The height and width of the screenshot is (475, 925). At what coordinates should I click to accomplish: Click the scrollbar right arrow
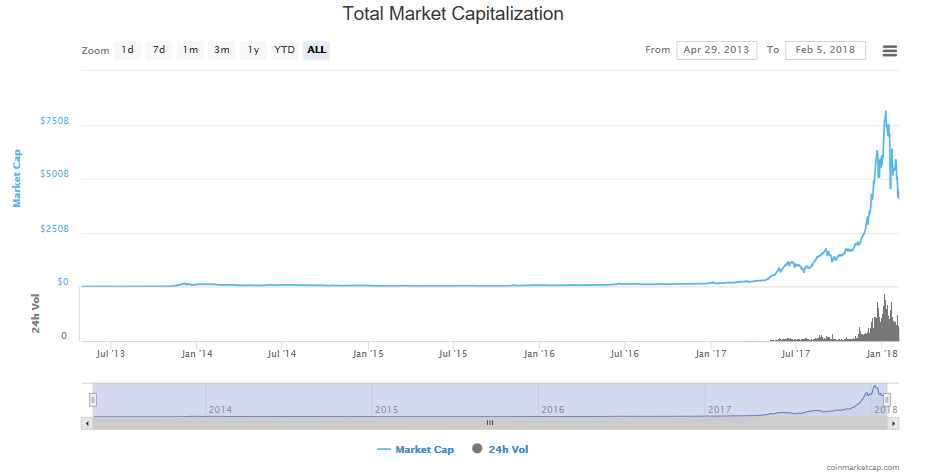(x=893, y=423)
